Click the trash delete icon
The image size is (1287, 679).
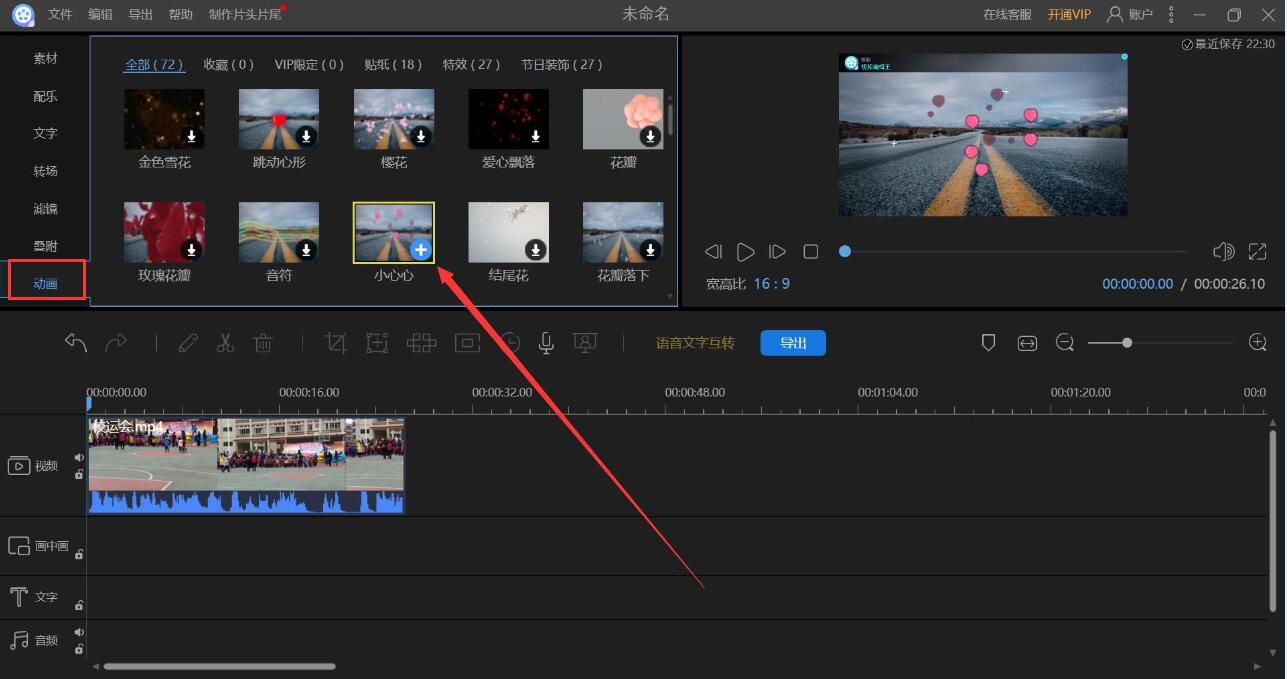[x=263, y=343]
